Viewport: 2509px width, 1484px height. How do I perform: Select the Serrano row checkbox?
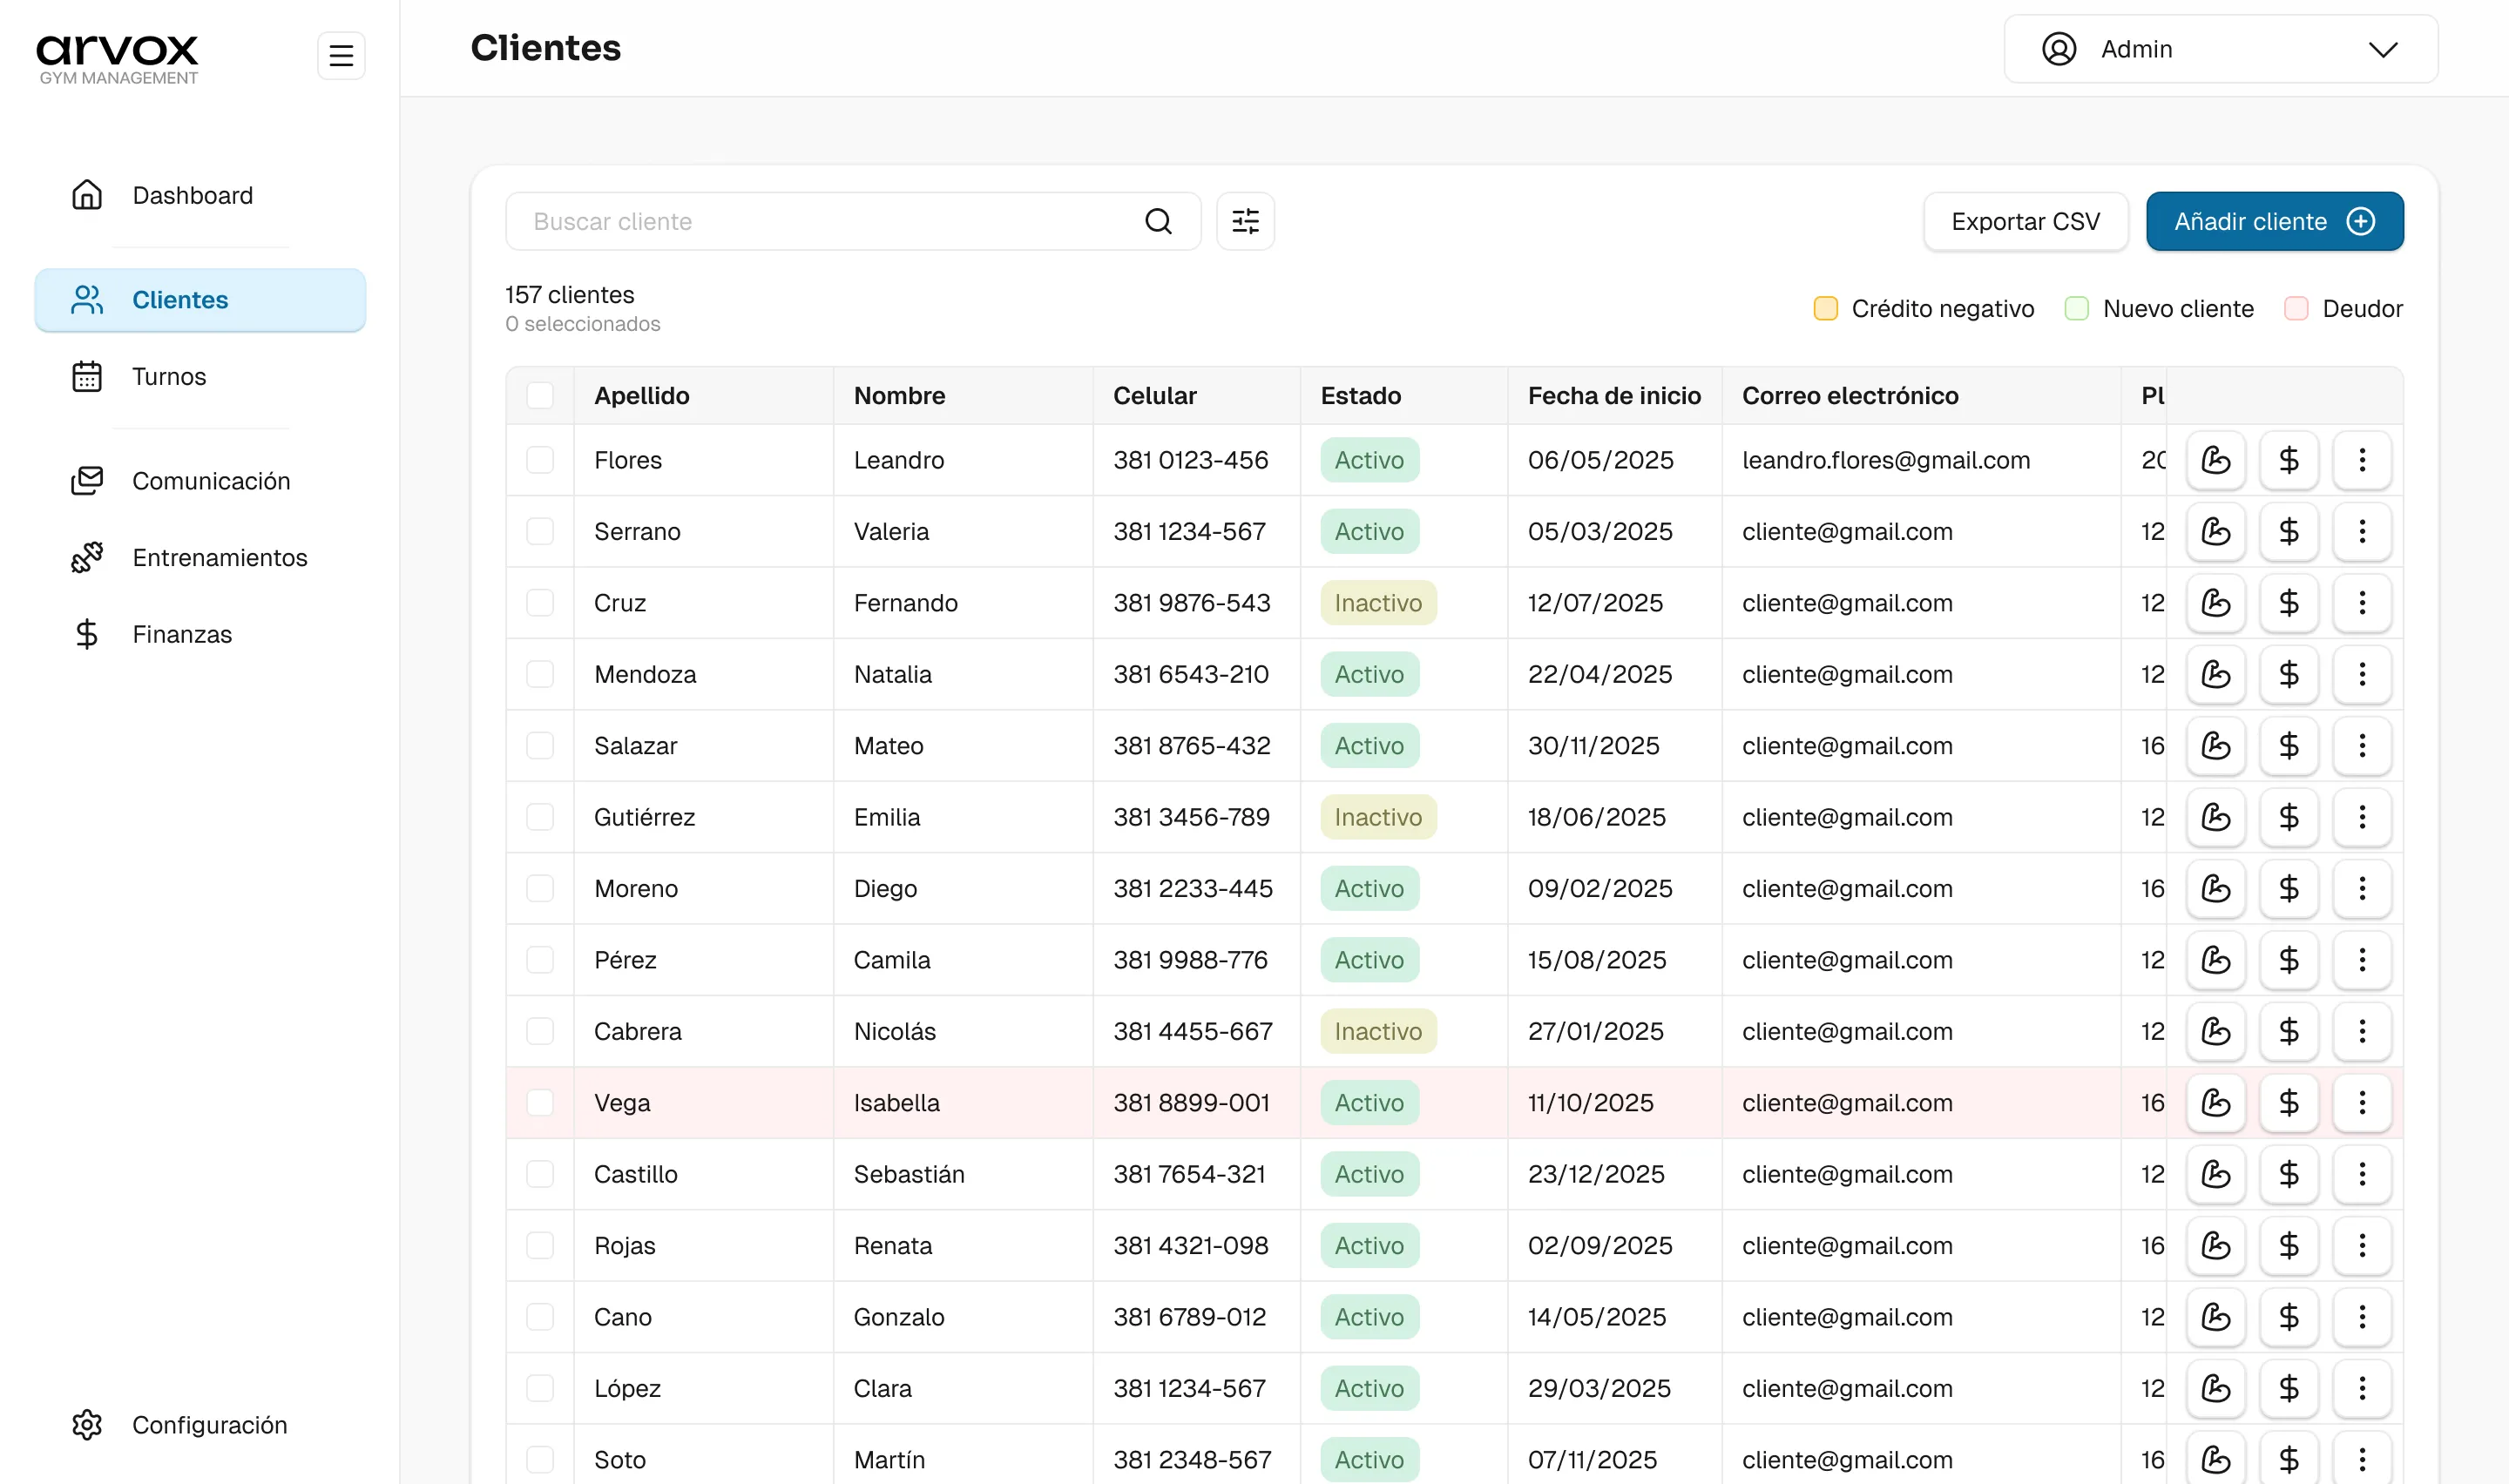click(x=540, y=531)
